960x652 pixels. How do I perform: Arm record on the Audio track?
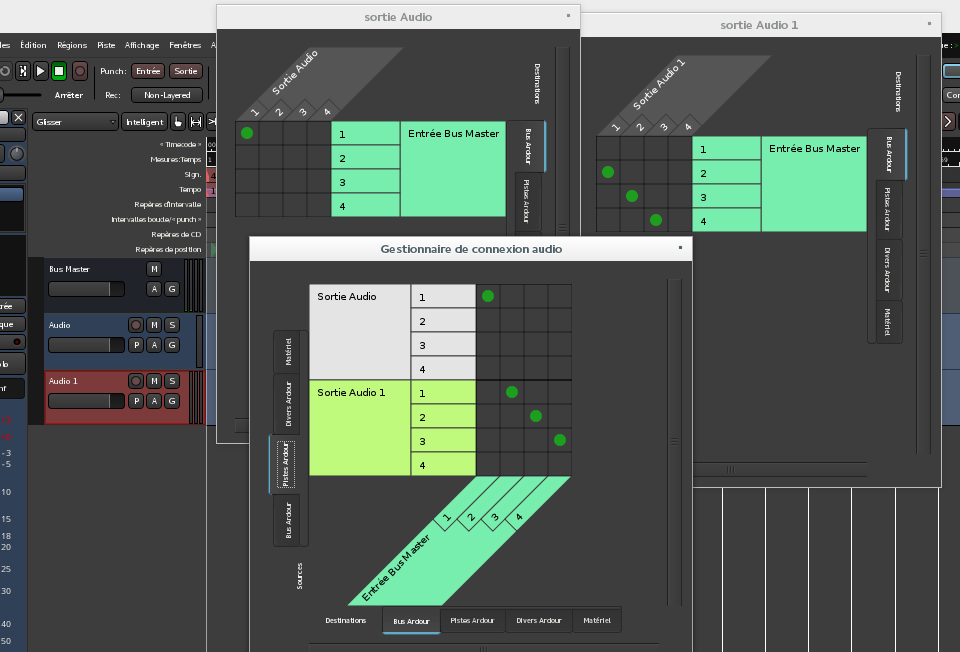[136, 324]
